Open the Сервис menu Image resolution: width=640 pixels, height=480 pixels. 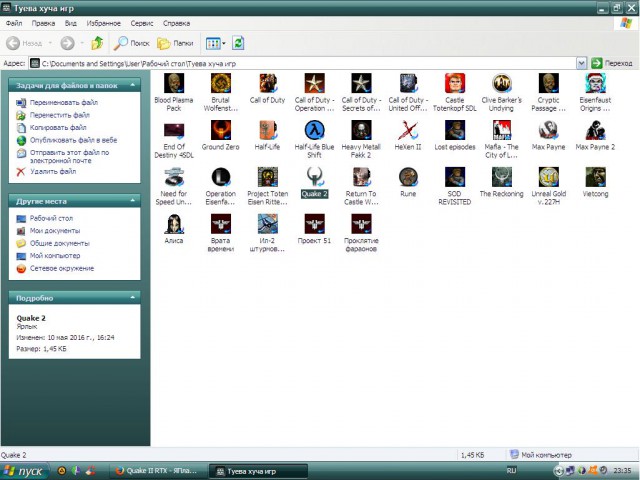coord(142,23)
